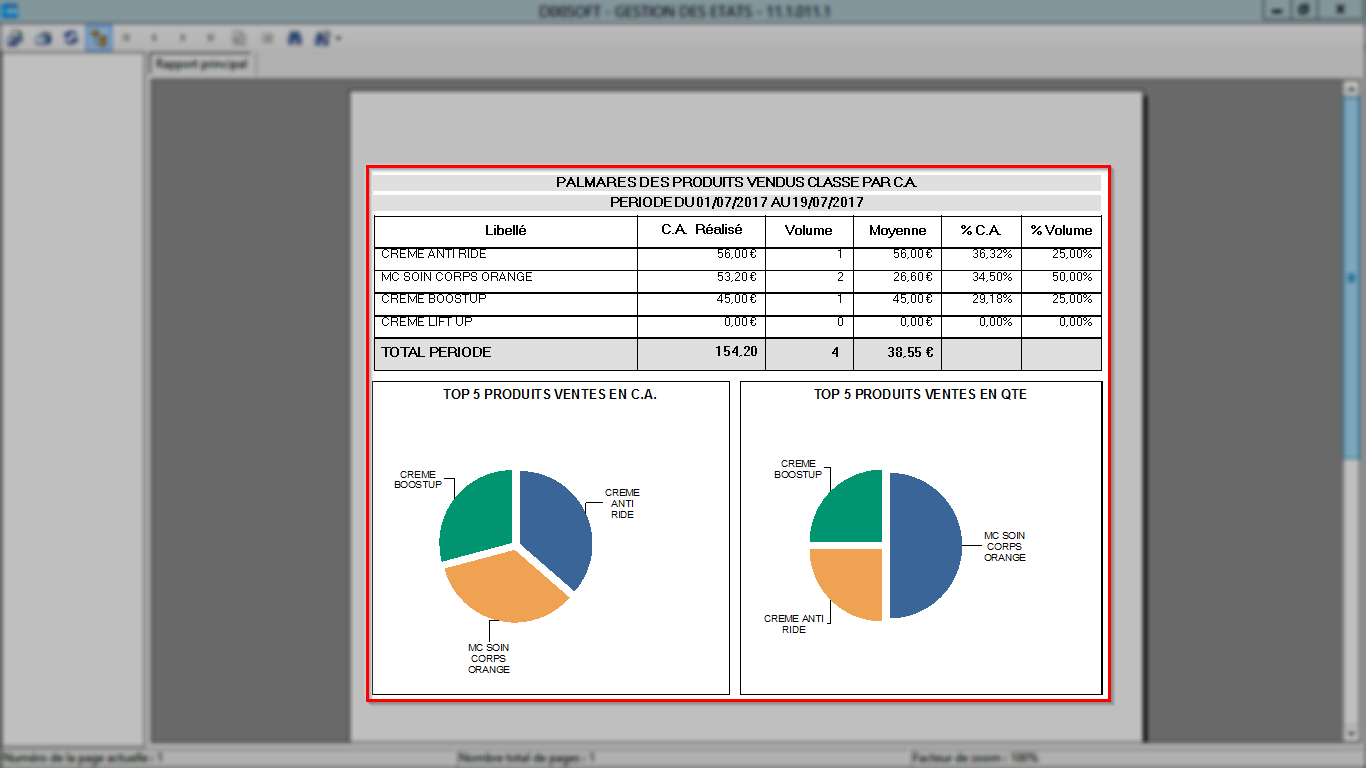Toggle the group tree panel button
Image resolution: width=1366 pixels, height=768 pixels.
tap(99, 38)
